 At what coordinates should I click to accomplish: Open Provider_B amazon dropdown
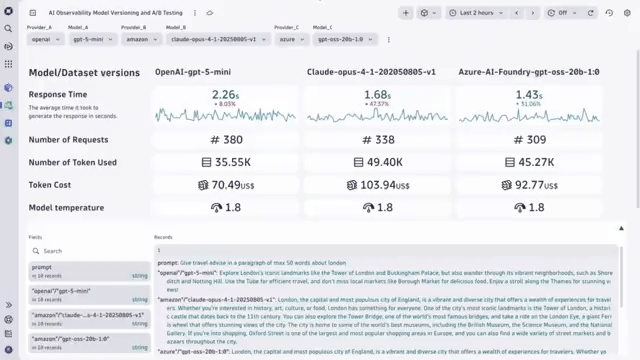click(x=142, y=39)
